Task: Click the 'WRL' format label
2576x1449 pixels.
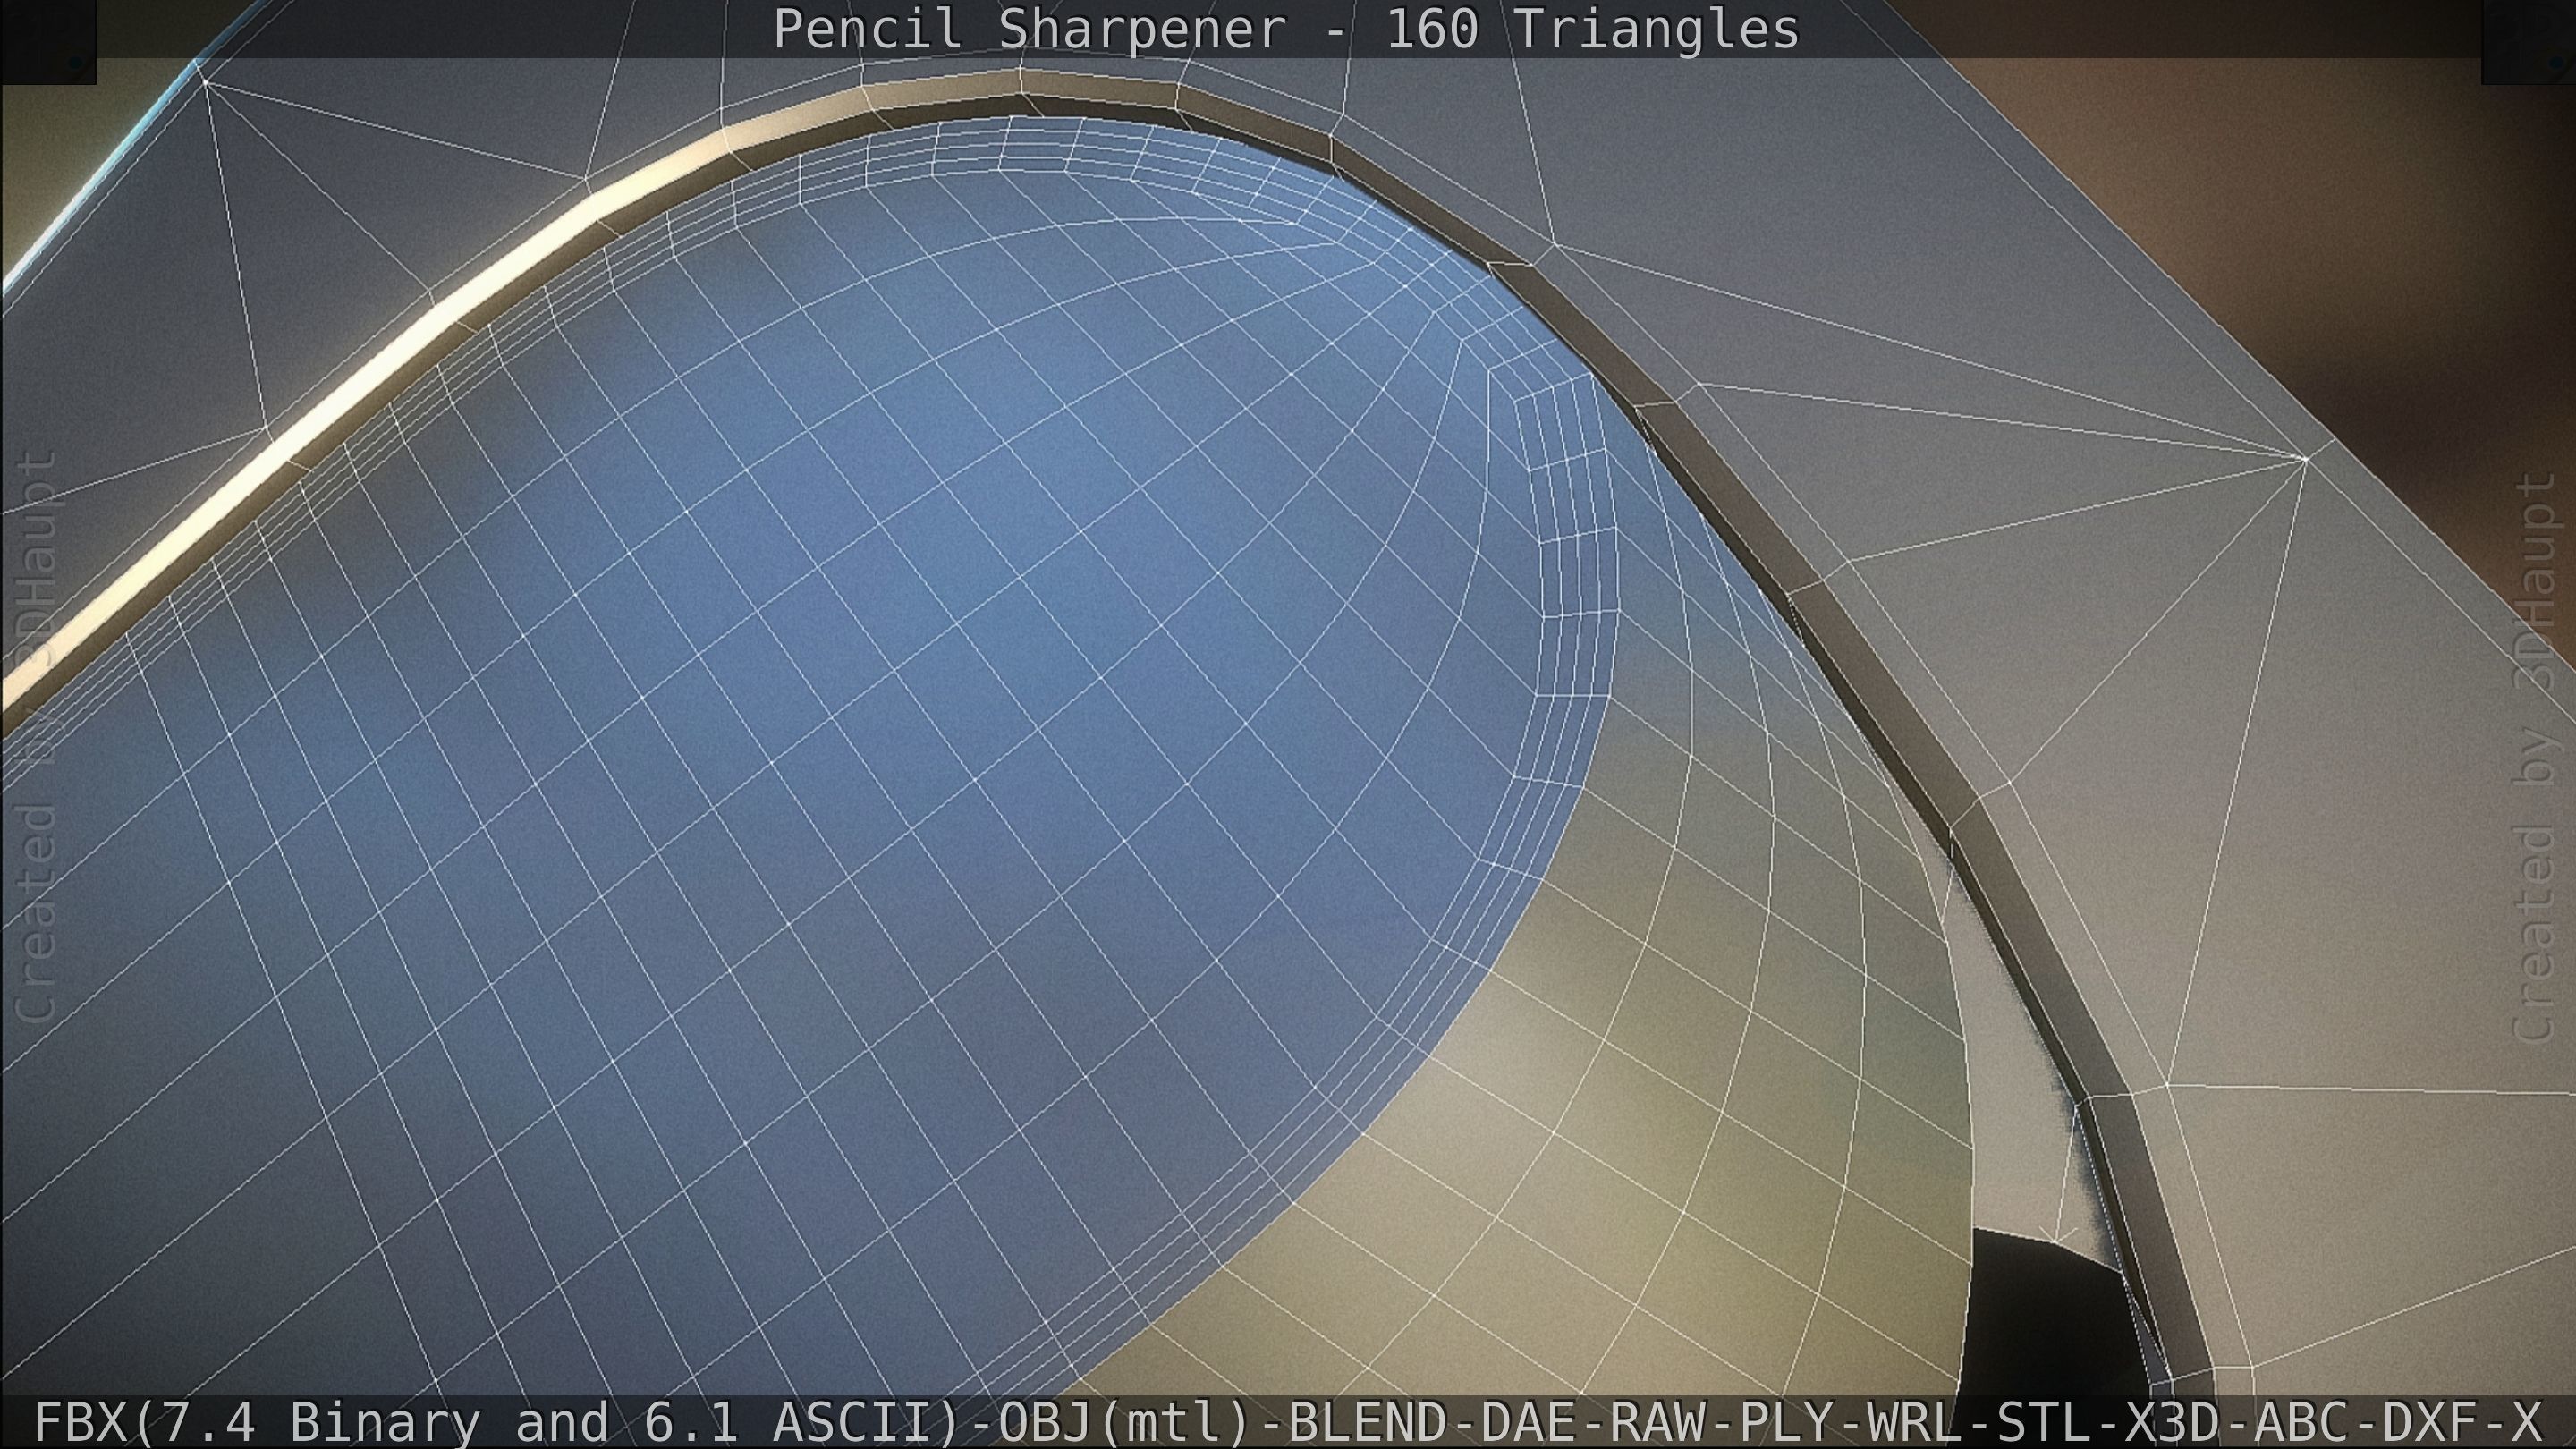Action: 1914,1423
